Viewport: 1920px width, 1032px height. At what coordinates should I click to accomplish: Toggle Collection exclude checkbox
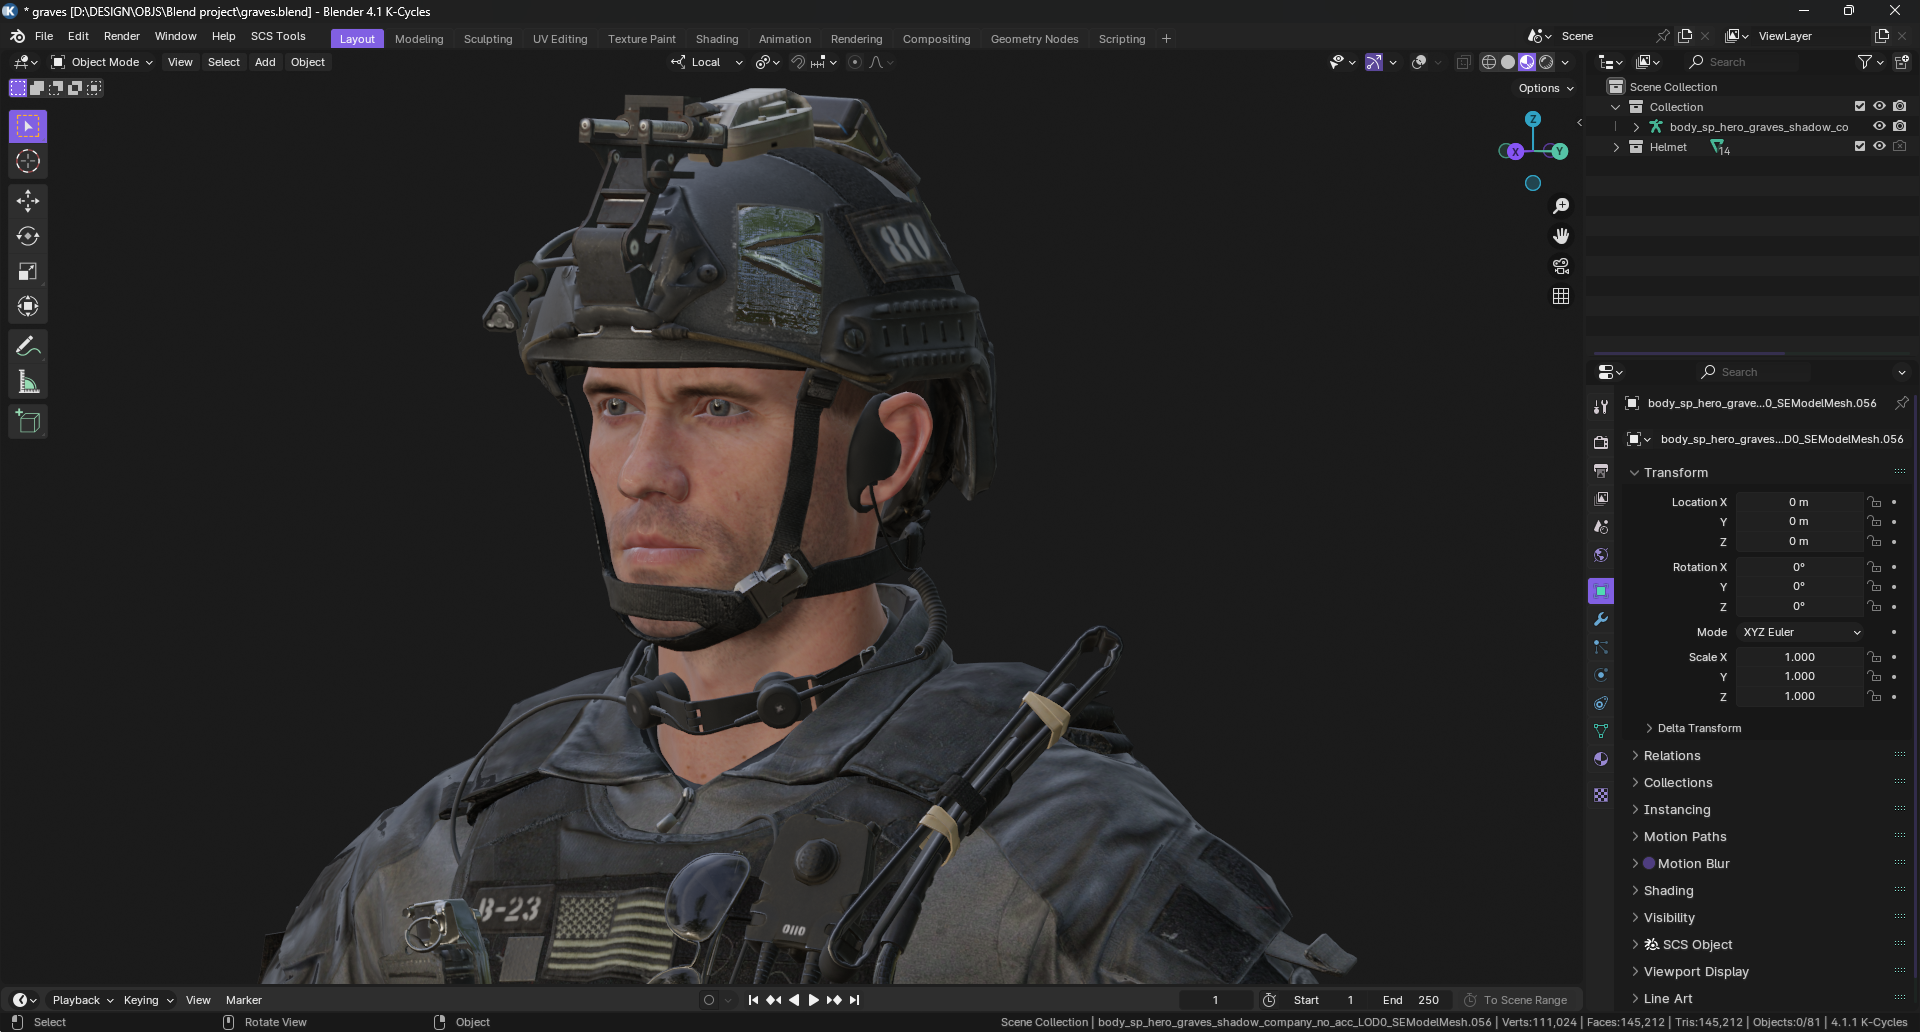(x=1860, y=106)
